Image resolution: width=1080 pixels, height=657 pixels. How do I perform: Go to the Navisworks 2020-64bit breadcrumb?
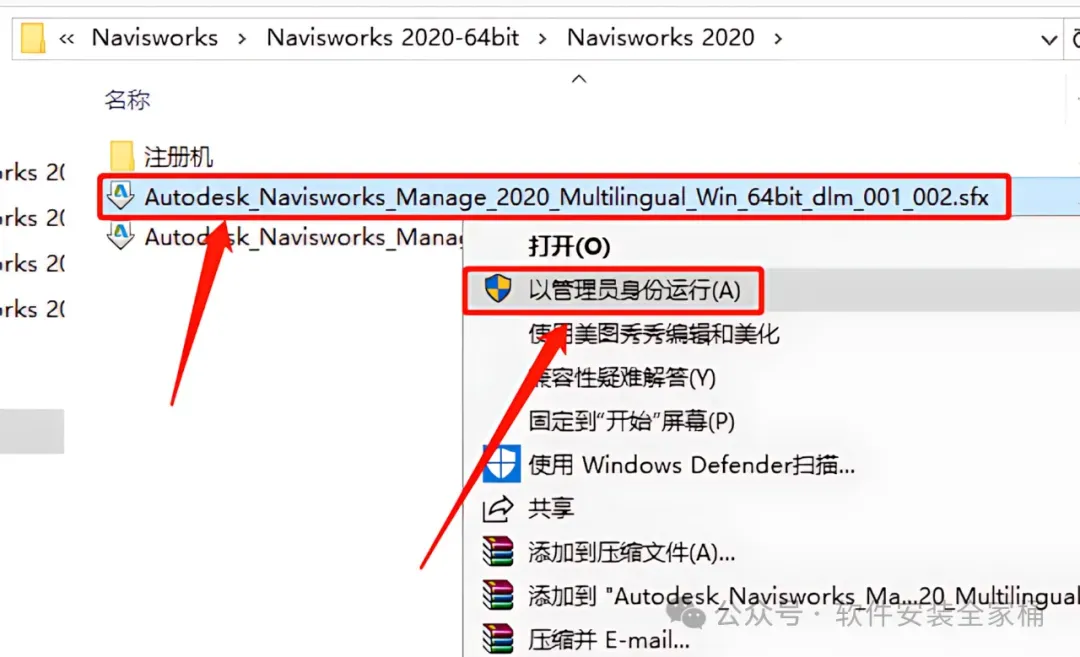click(393, 37)
